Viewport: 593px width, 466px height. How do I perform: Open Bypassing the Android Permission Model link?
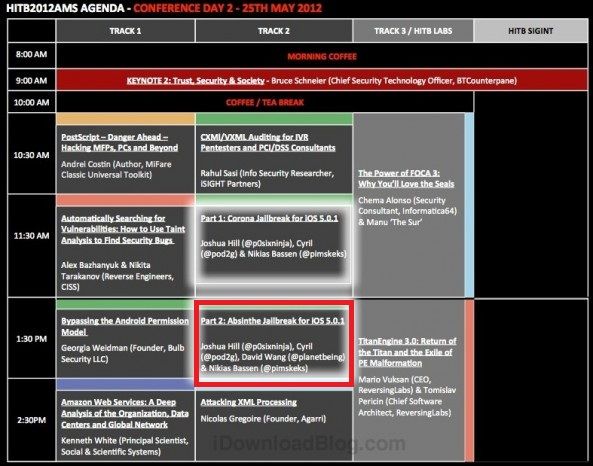125,326
